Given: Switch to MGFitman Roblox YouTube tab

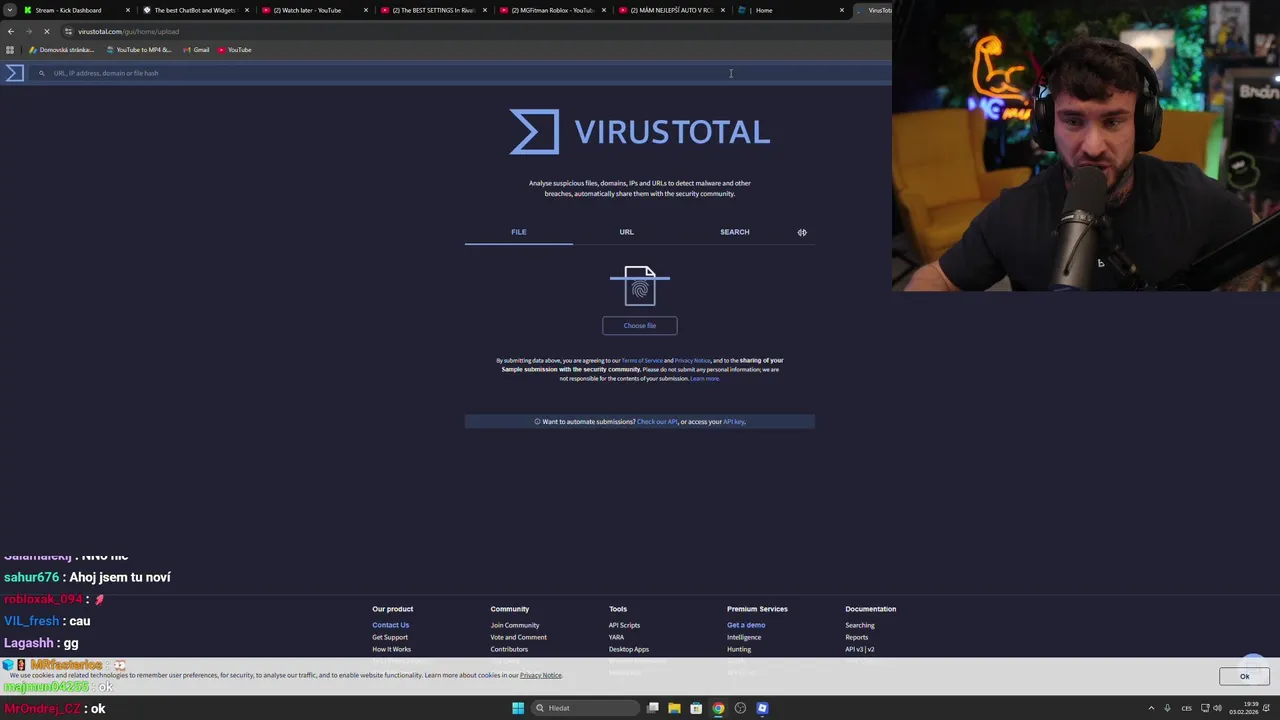Looking at the screenshot, I should 552,10.
